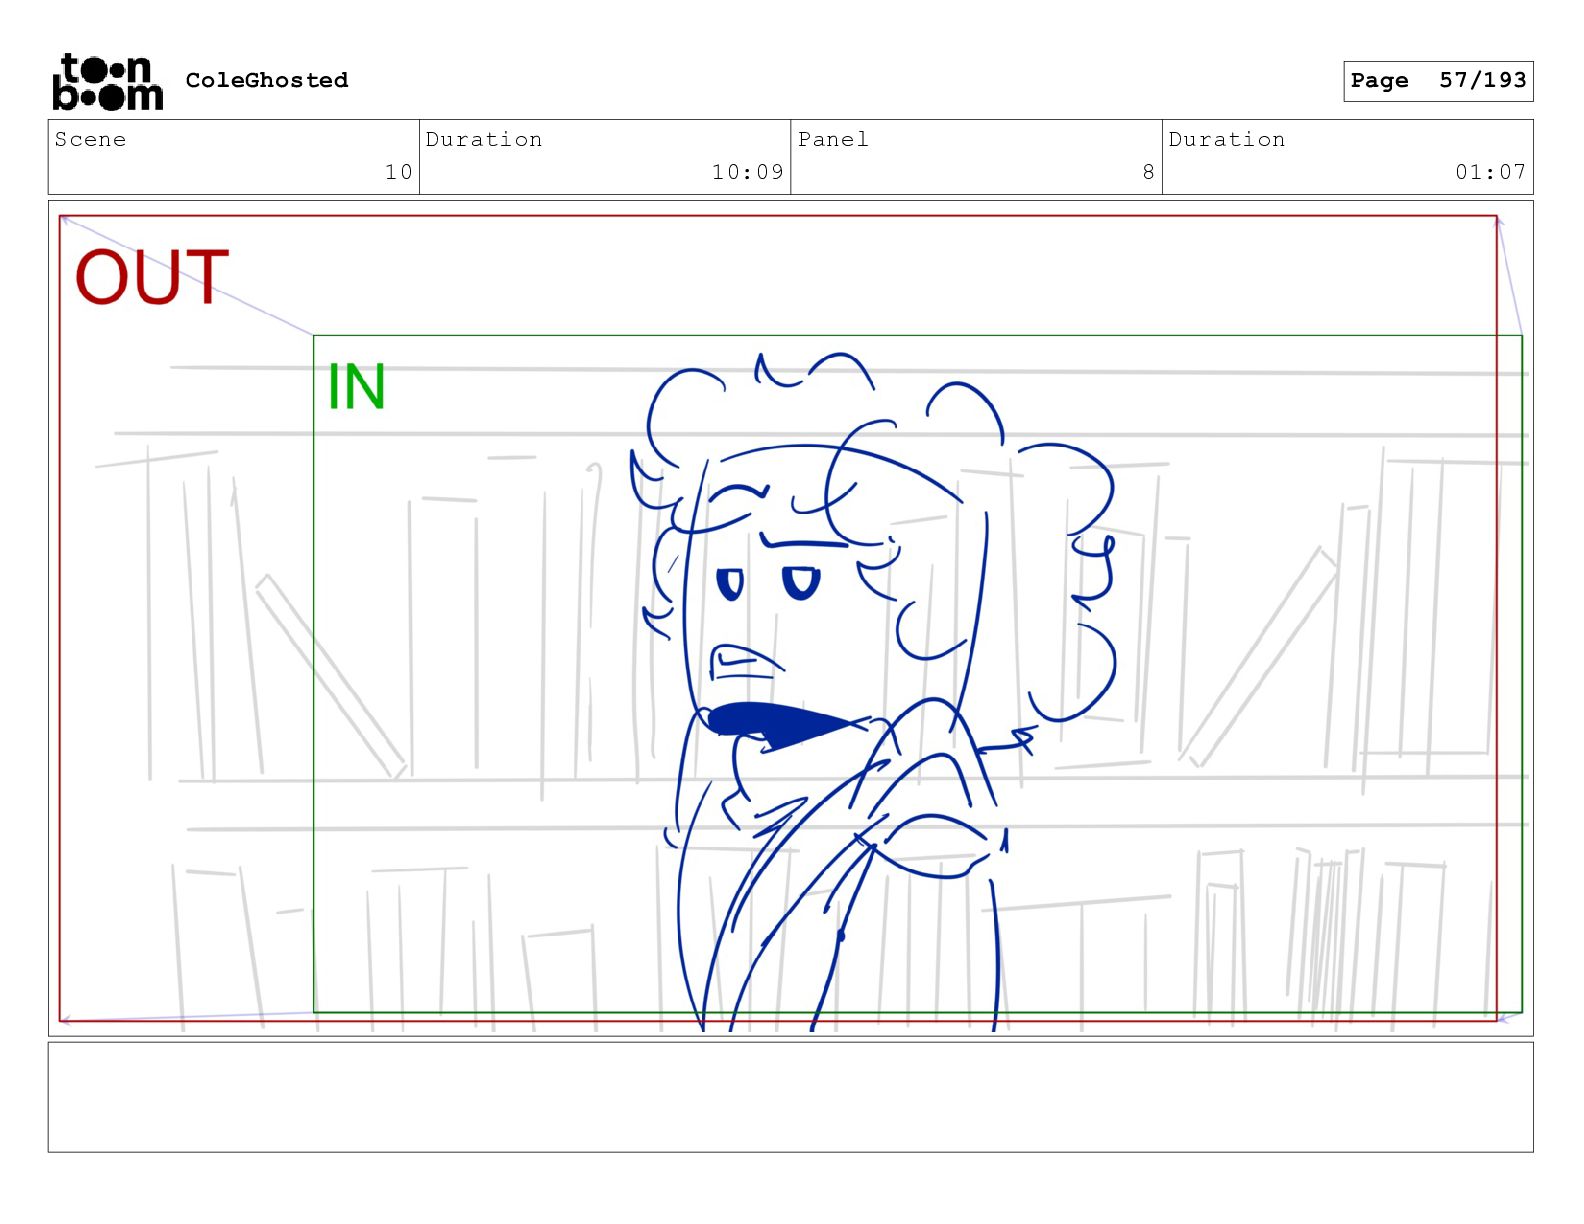
Task: Click the Panel label
Action: point(833,139)
